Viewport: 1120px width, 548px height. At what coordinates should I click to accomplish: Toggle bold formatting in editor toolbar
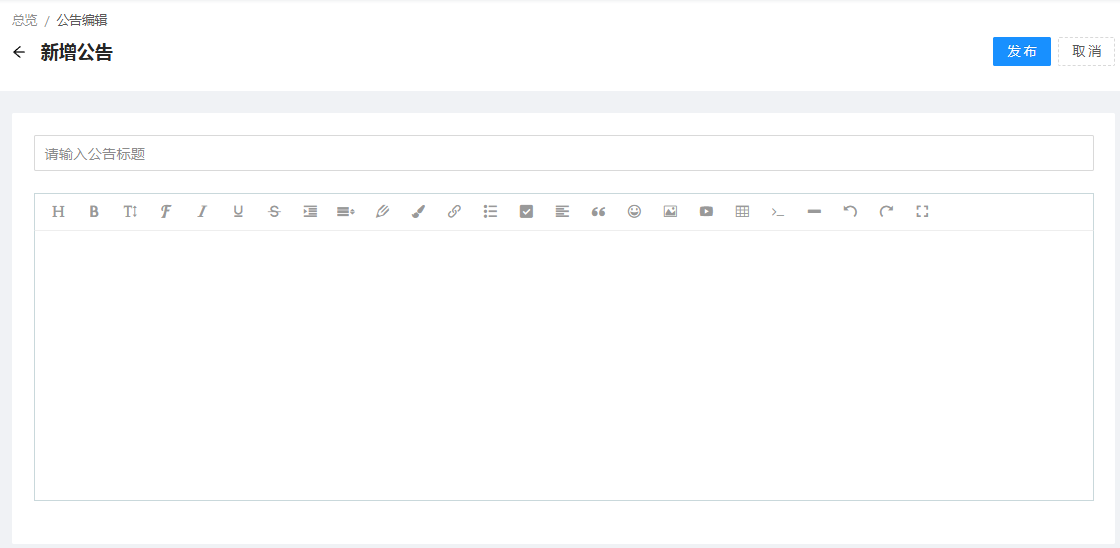[94, 212]
